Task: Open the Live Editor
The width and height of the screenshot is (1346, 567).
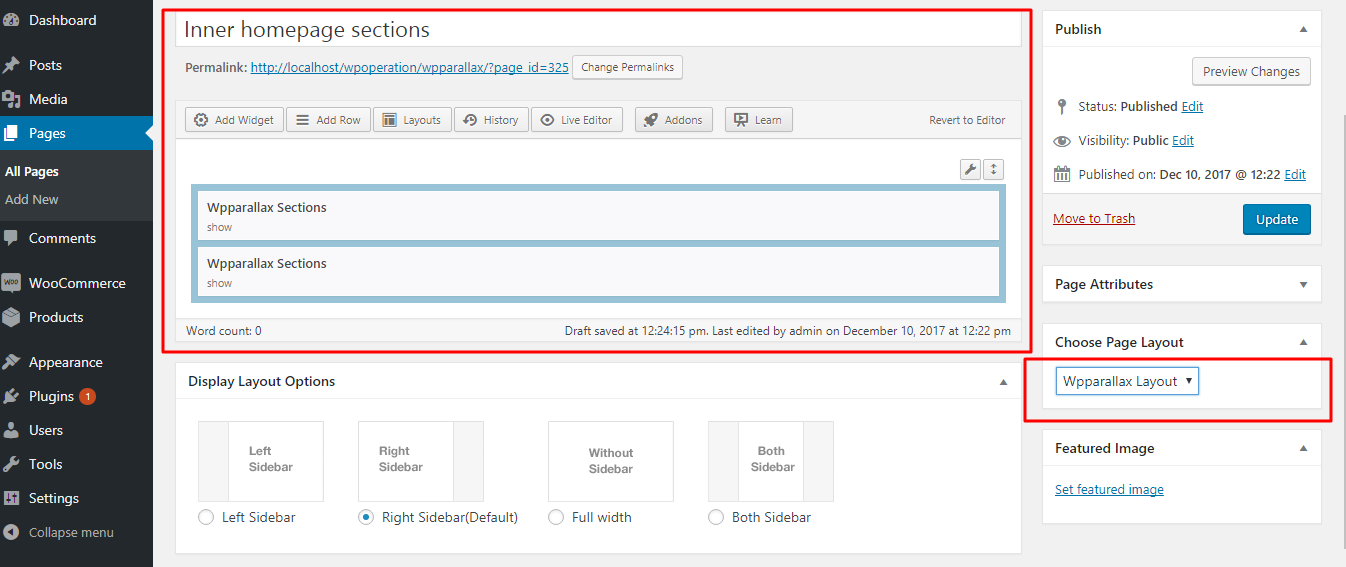Action: (576, 120)
